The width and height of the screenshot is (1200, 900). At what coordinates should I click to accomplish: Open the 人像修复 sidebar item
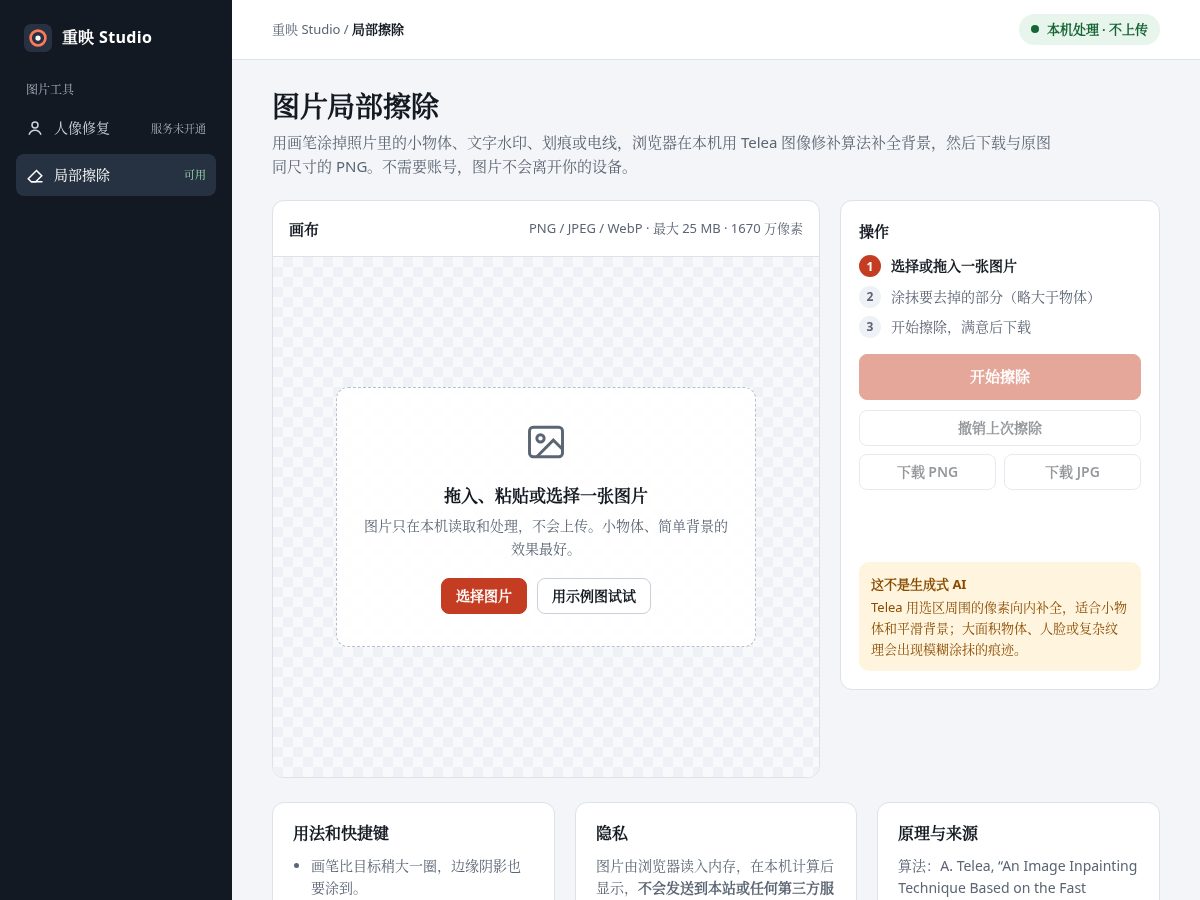116,128
